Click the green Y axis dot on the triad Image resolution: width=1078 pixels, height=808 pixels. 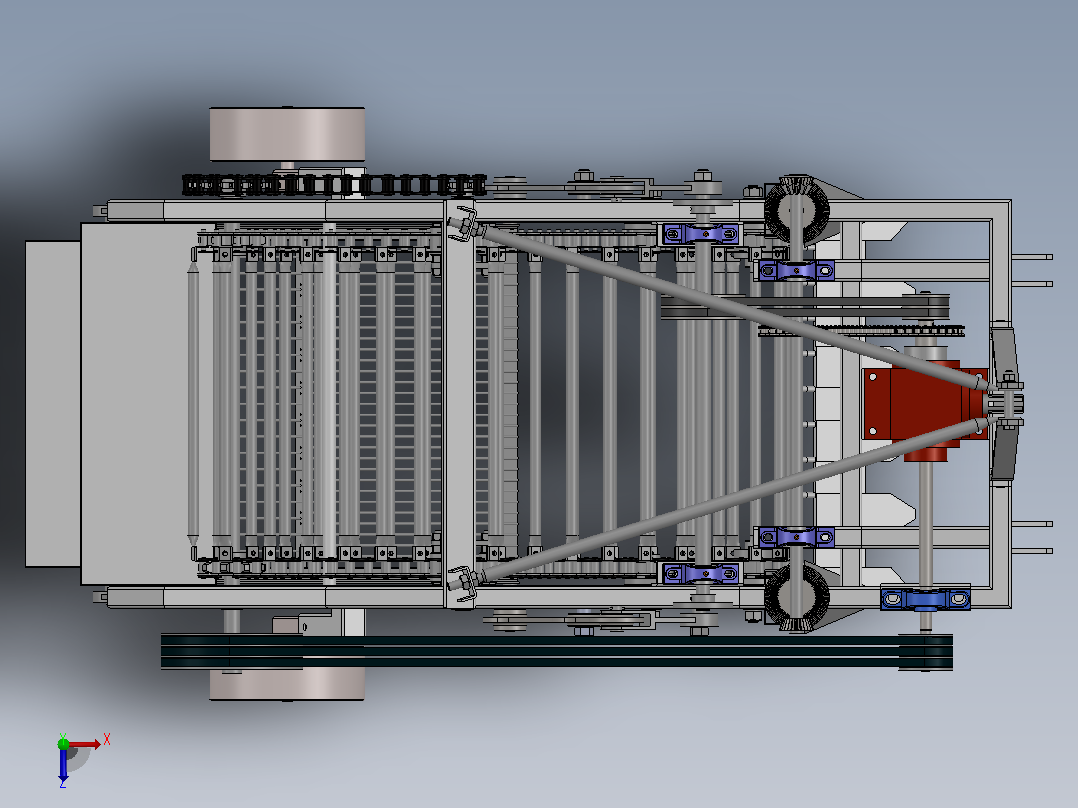[63, 743]
